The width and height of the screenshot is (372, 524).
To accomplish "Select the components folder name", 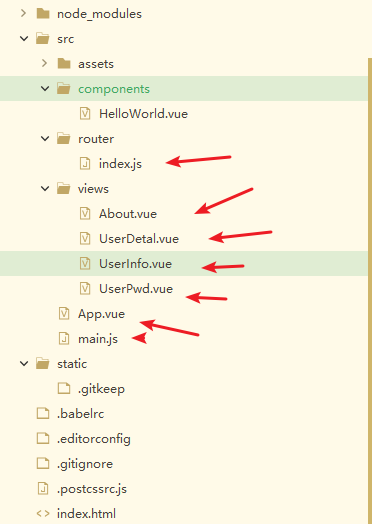I will 114,89.
